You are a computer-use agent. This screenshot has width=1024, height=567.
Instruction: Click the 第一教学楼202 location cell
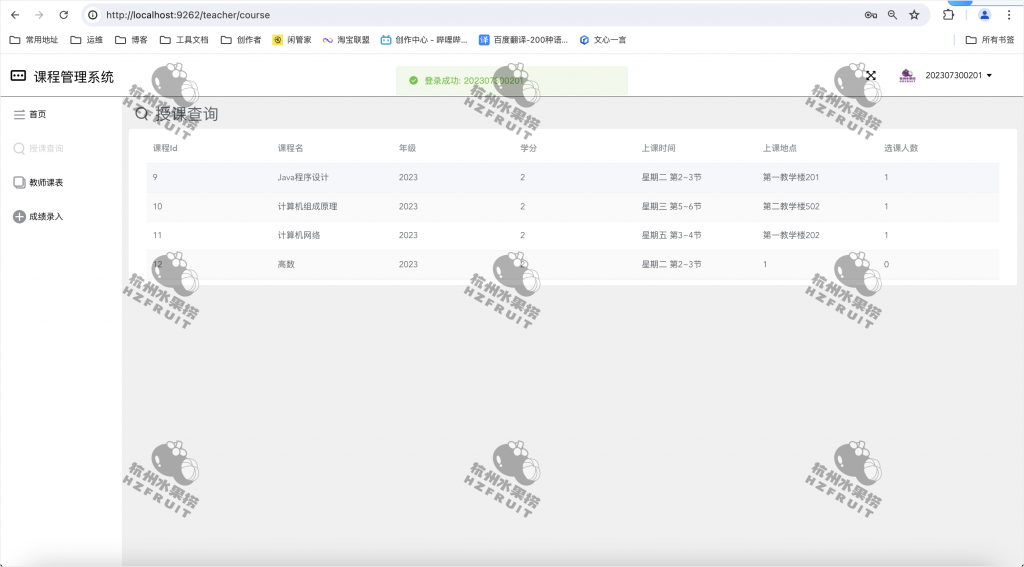tap(791, 235)
